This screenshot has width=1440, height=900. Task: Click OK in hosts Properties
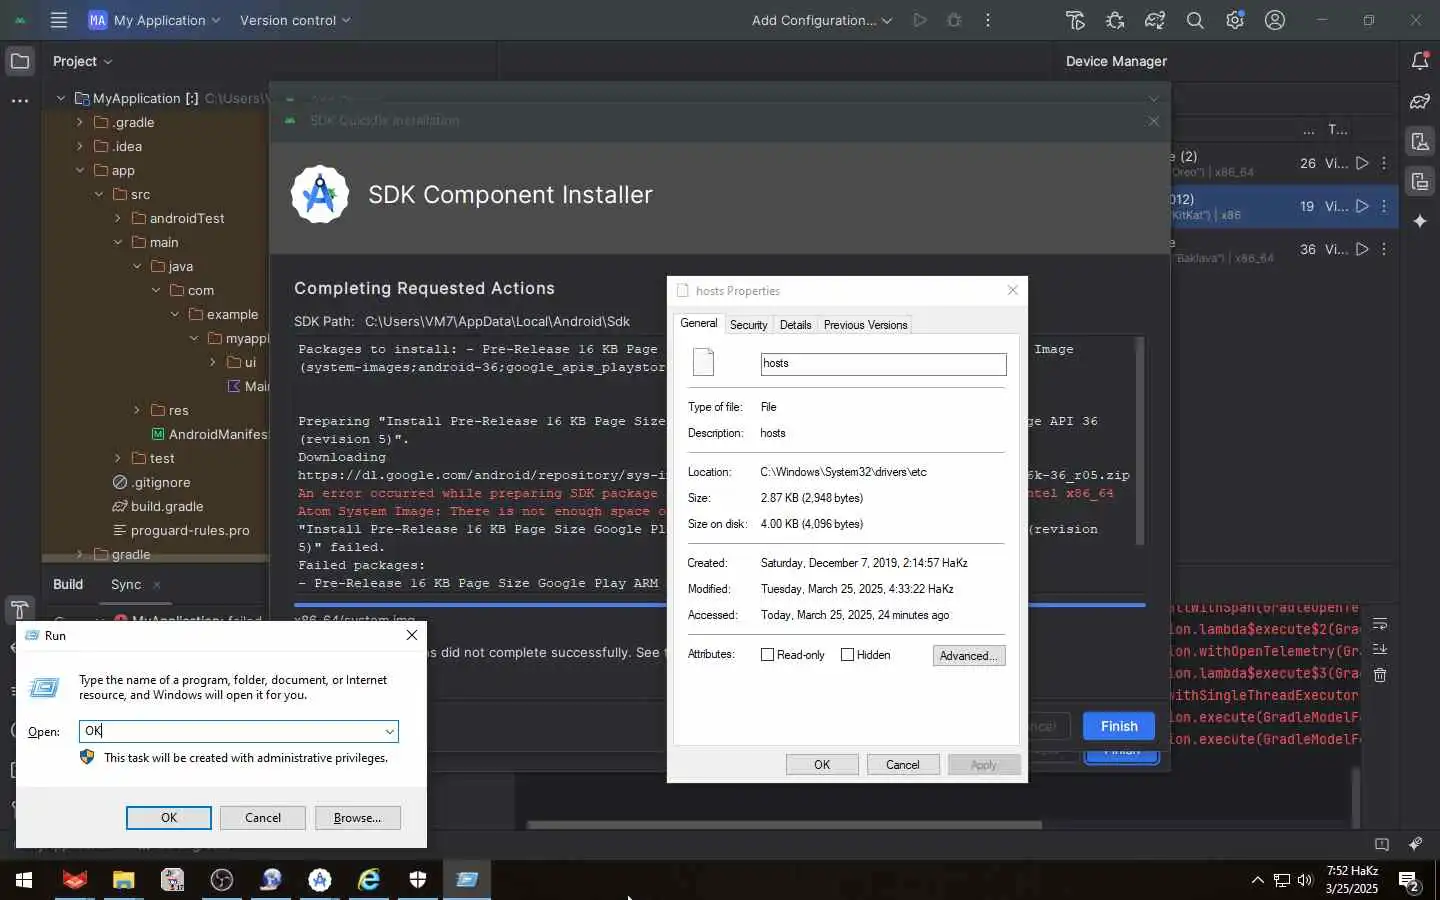tap(822, 765)
